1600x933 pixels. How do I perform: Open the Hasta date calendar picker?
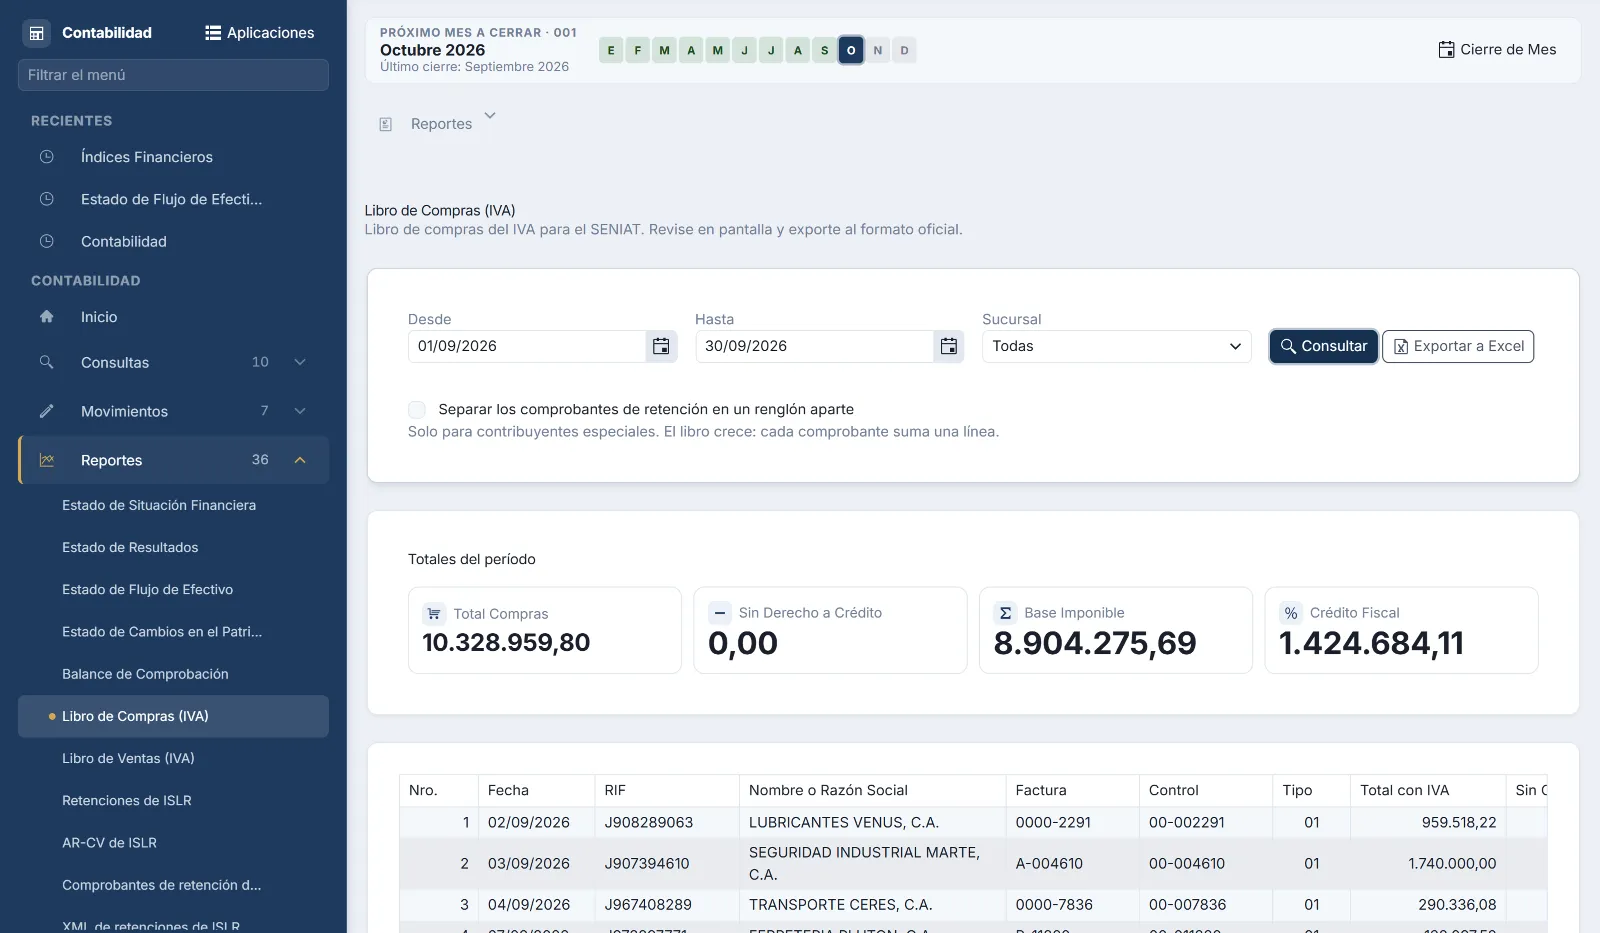[949, 346]
